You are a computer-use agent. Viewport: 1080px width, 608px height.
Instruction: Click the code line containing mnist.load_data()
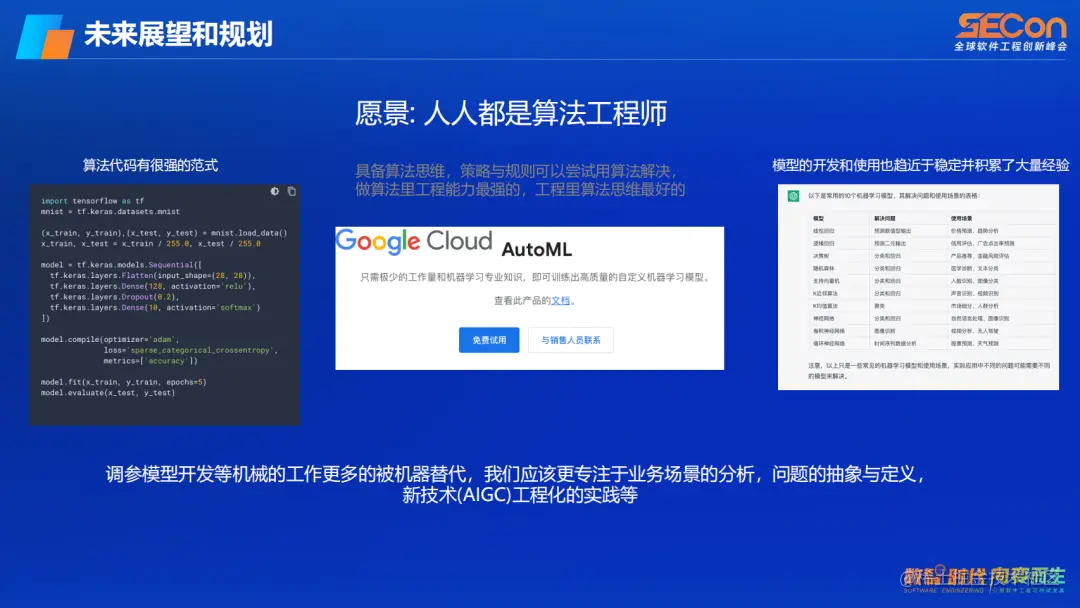[x=164, y=233]
